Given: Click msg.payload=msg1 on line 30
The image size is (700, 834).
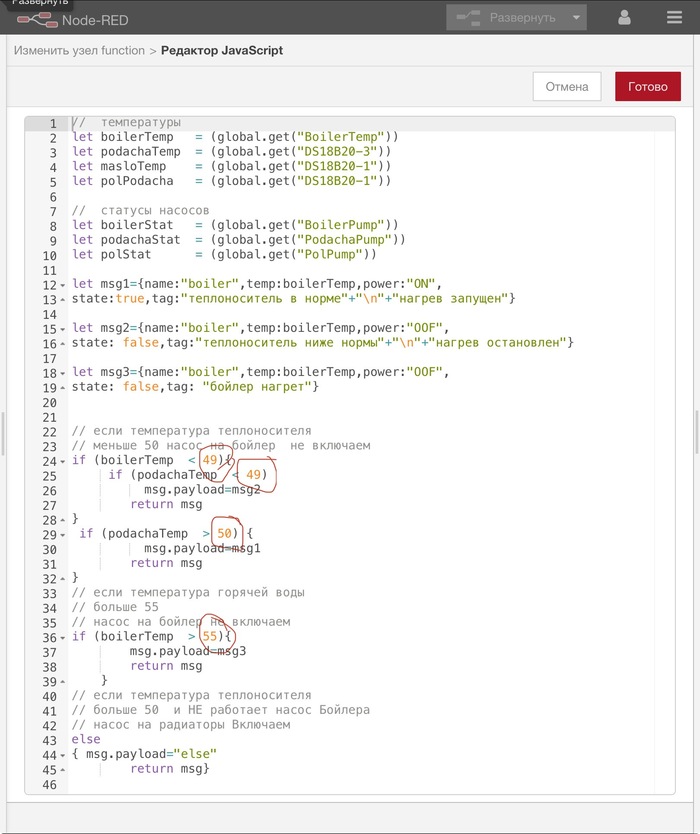Looking at the screenshot, I should [202, 548].
